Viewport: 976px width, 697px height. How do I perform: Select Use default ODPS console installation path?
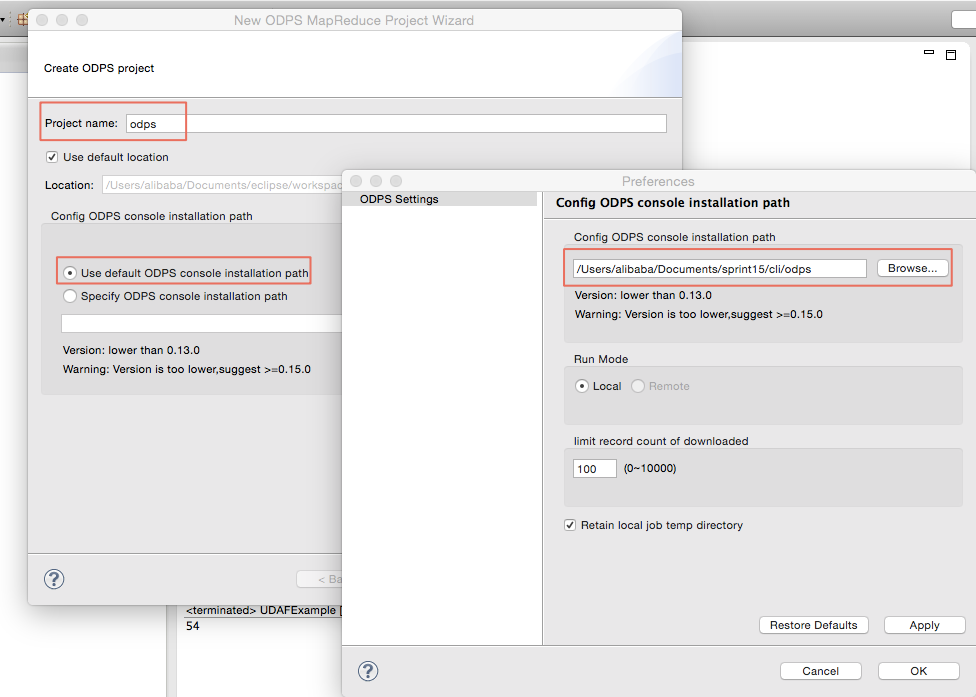70,273
